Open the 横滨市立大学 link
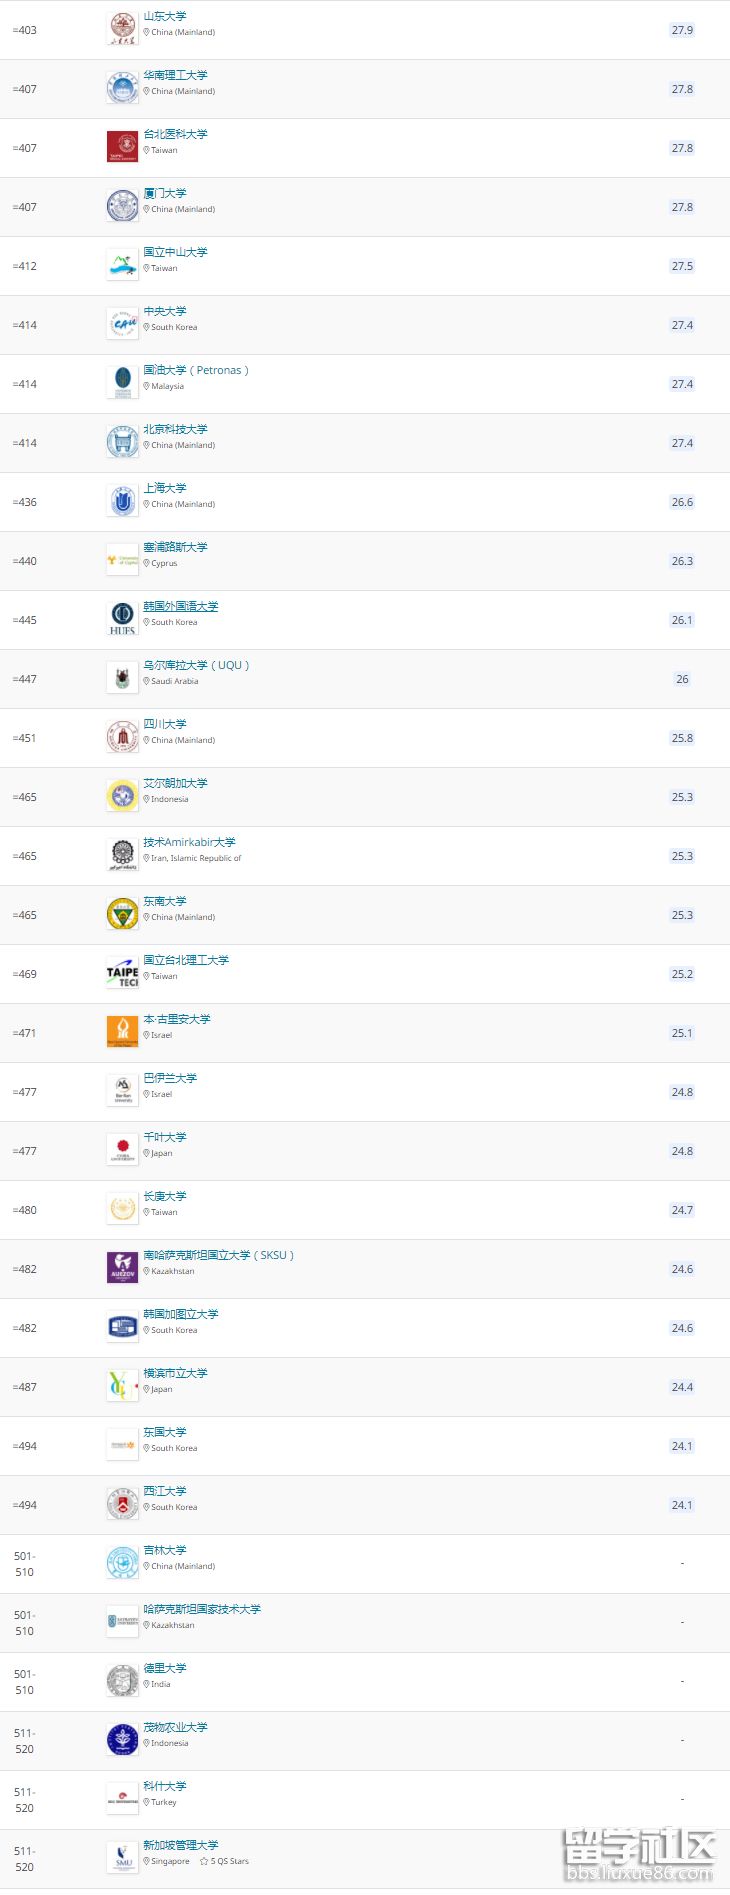This screenshot has width=730, height=1895. 175,1373
